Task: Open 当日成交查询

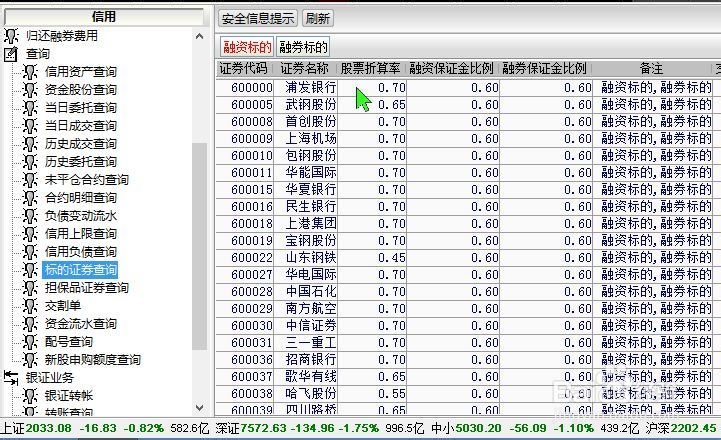Action: [x=80, y=126]
